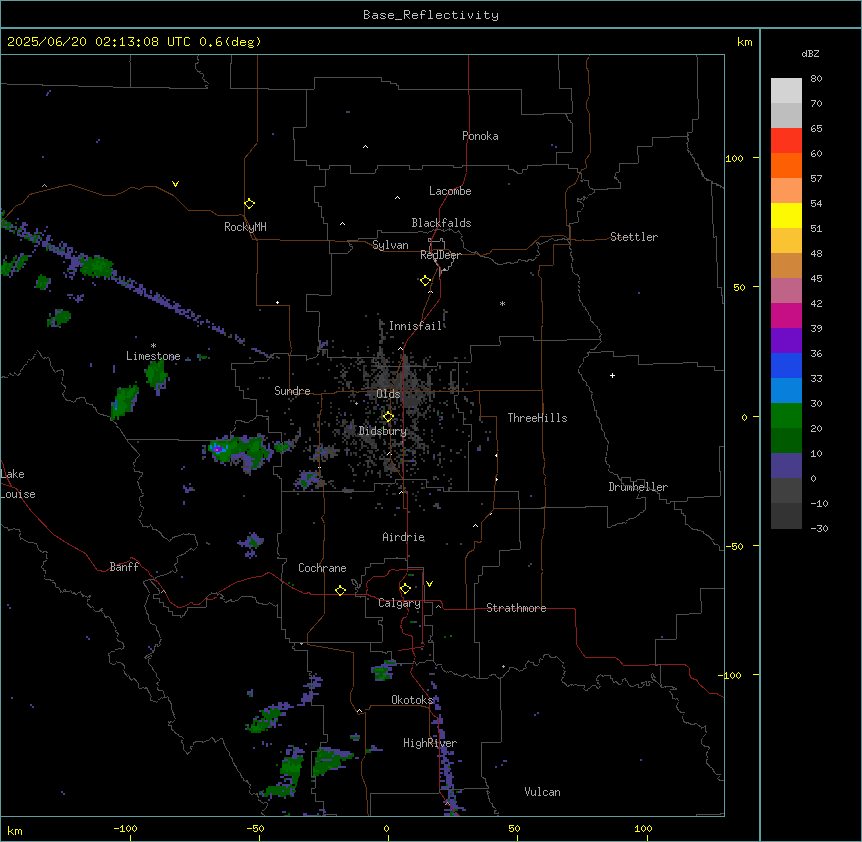Click the dBZ legend heading

point(810,53)
